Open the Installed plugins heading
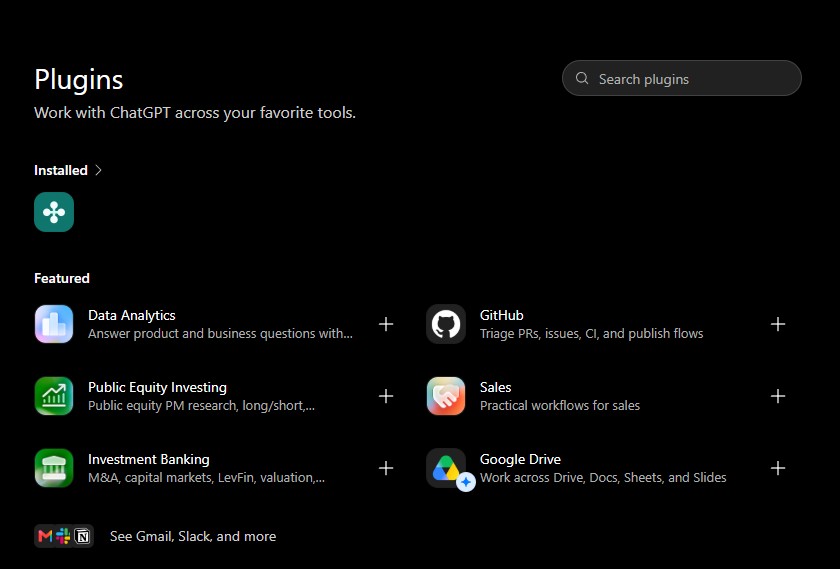Viewport: 840px width, 569px height. (61, 170)
